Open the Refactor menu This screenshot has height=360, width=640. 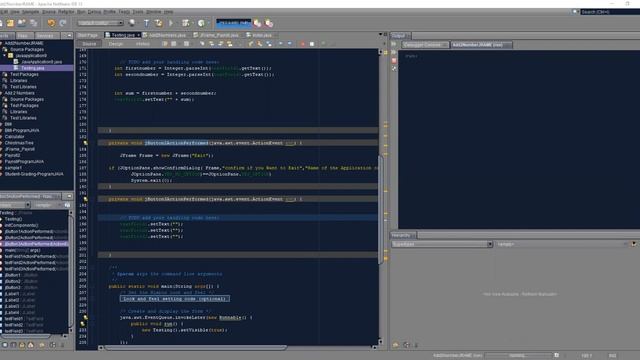coord(66,11)
